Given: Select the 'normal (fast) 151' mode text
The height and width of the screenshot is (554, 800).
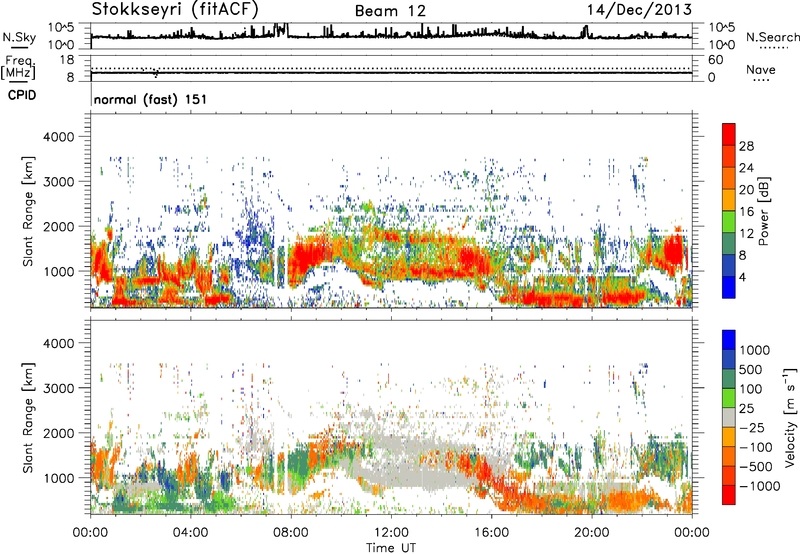Looking at the screenshot, I should point(151,99).
